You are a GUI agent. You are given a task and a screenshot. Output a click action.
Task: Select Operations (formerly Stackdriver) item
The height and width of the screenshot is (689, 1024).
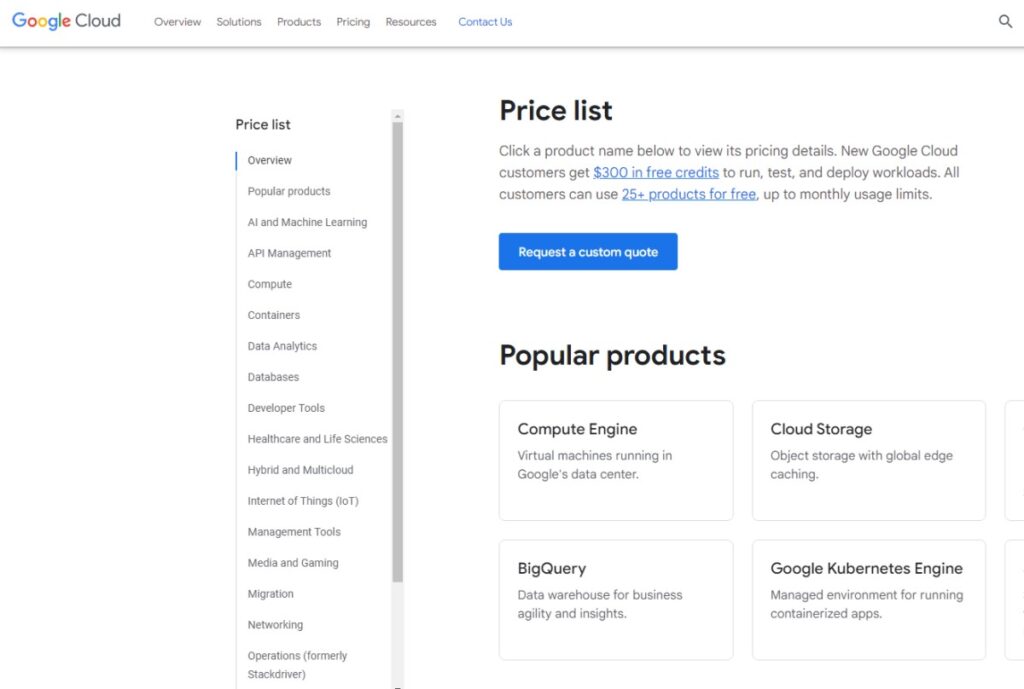point(297,665)
